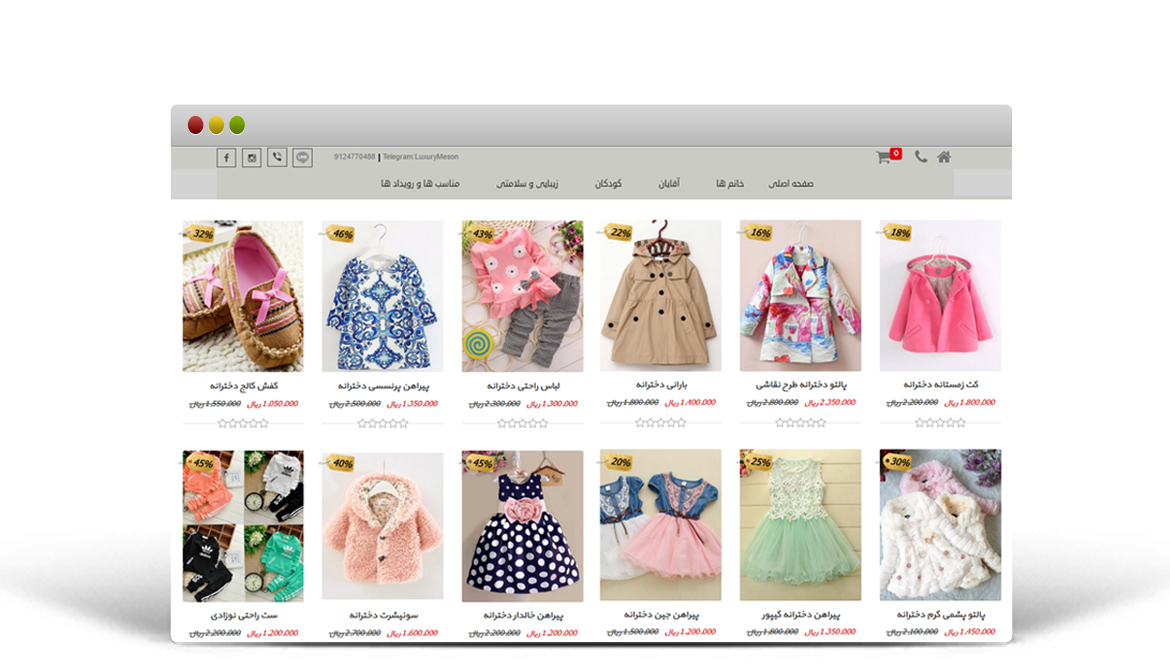Open the Facebook page icon
The image size is (1170, 665).
tap(226, 157)
